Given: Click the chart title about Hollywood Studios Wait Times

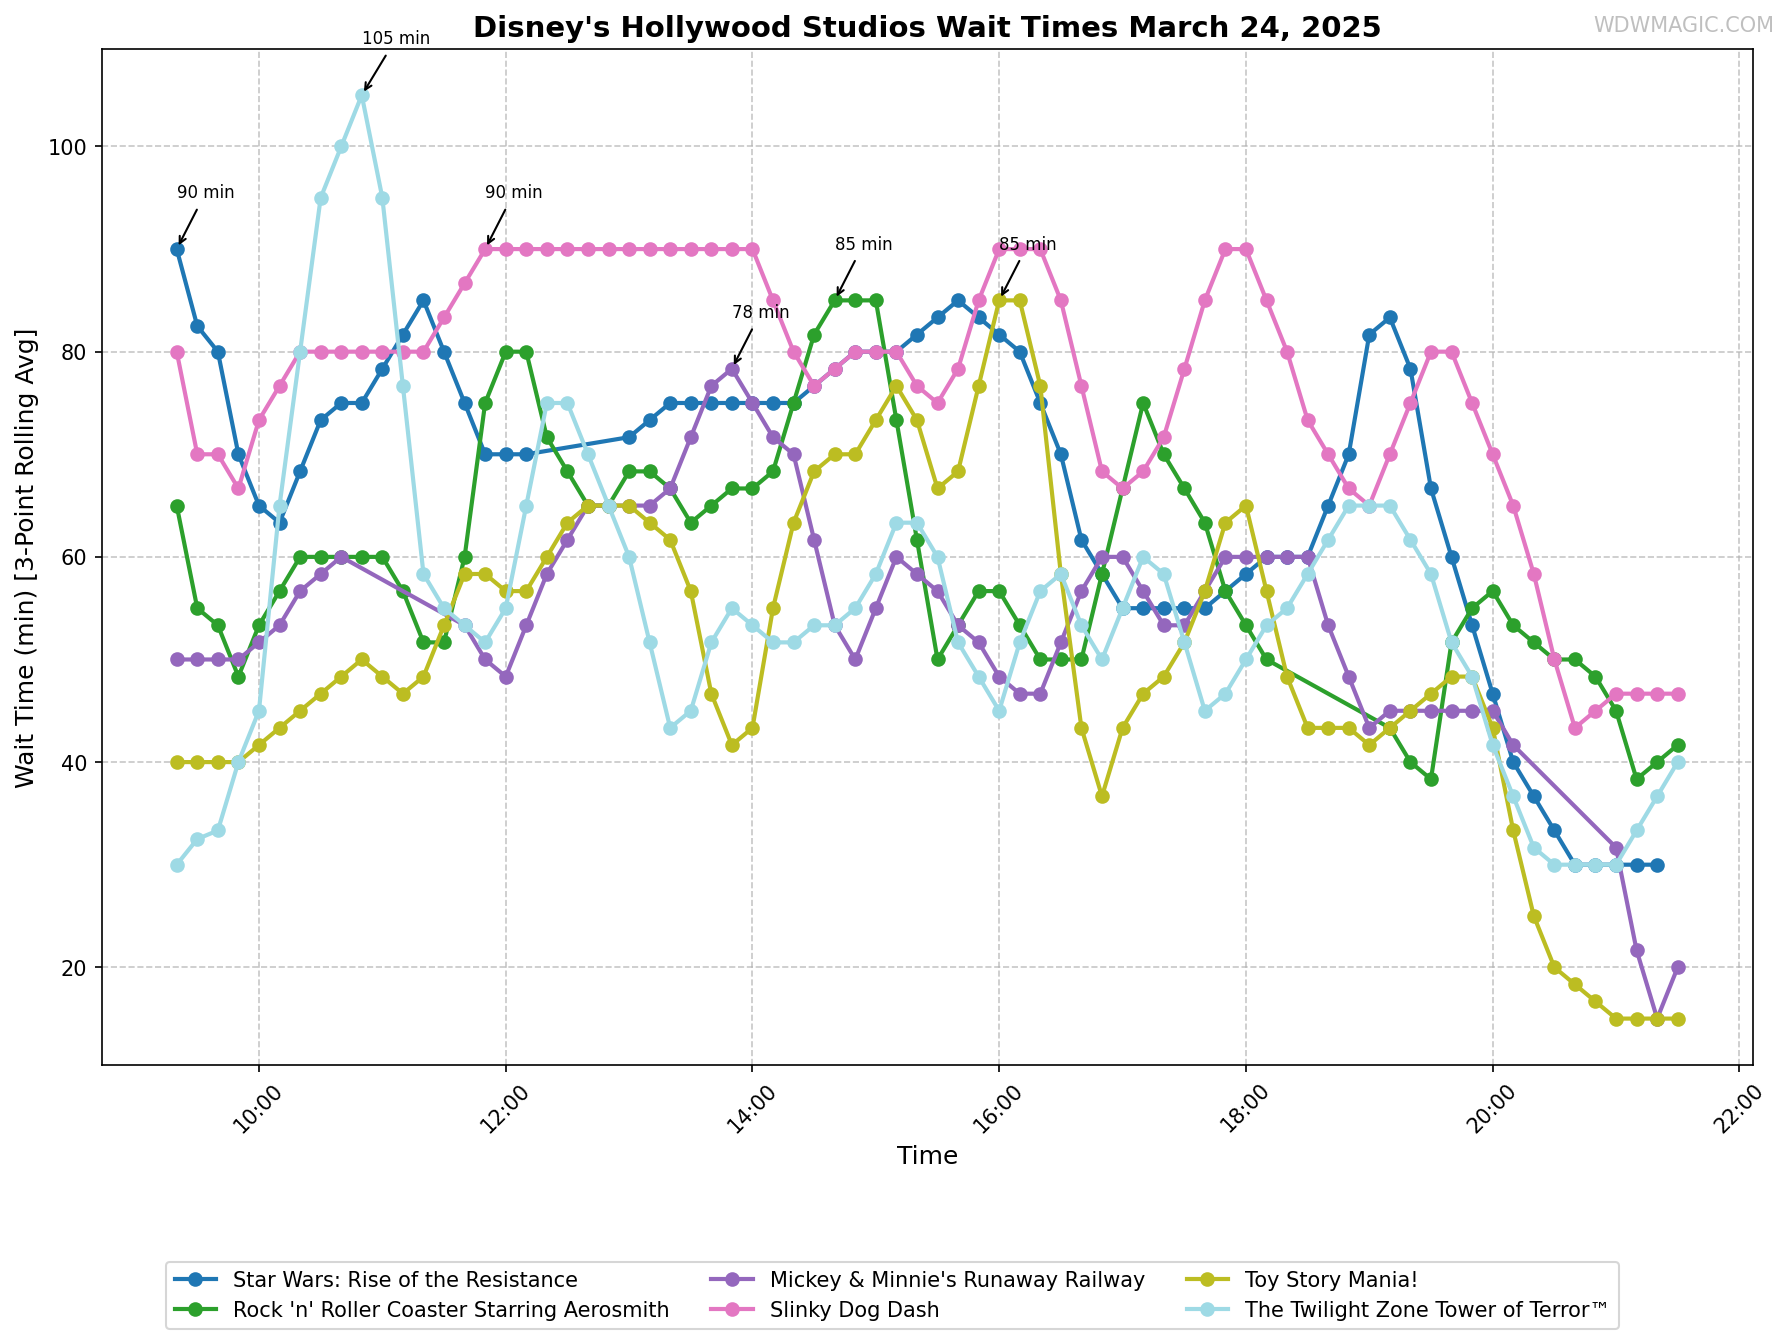Looking at the screenshot, I should tap(927, 27).
